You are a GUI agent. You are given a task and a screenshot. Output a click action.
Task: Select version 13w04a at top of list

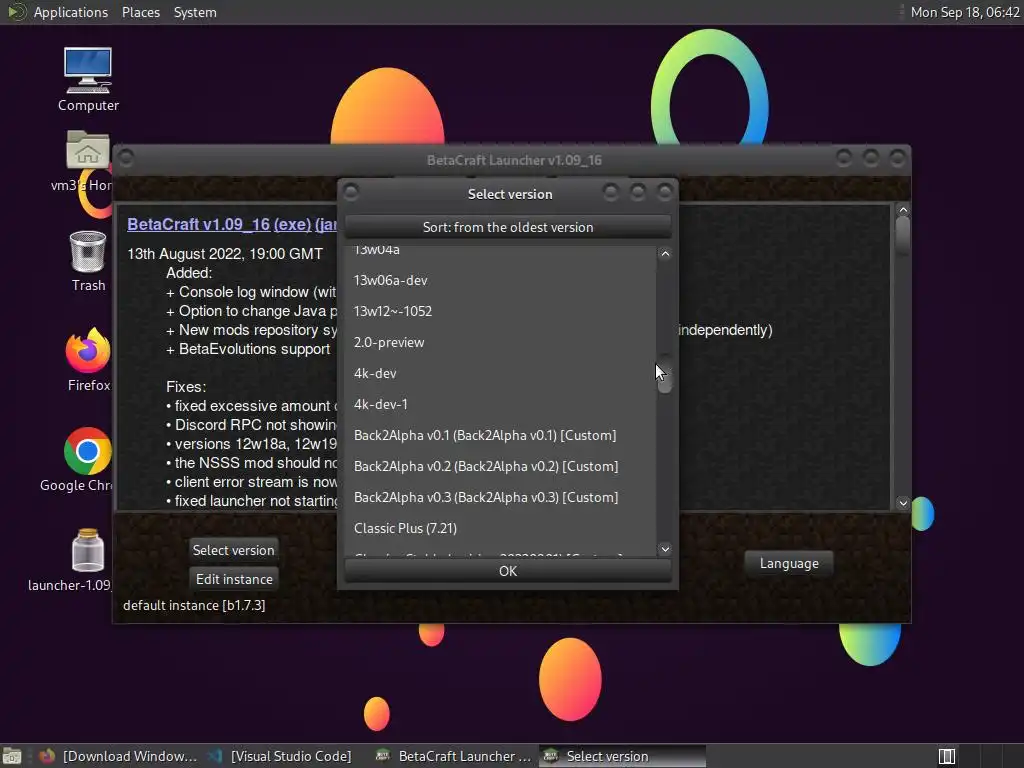[500, 254]
